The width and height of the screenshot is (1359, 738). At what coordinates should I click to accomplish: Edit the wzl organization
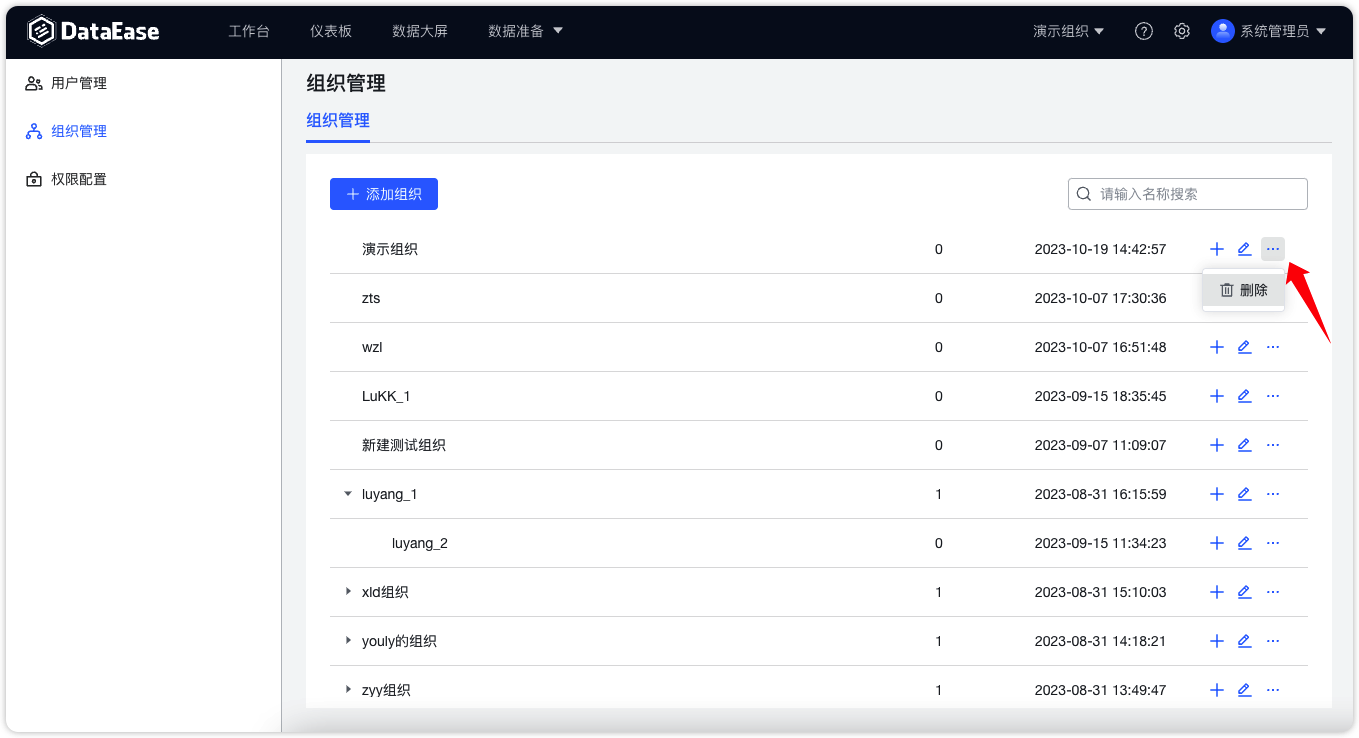click(1244, 347)
